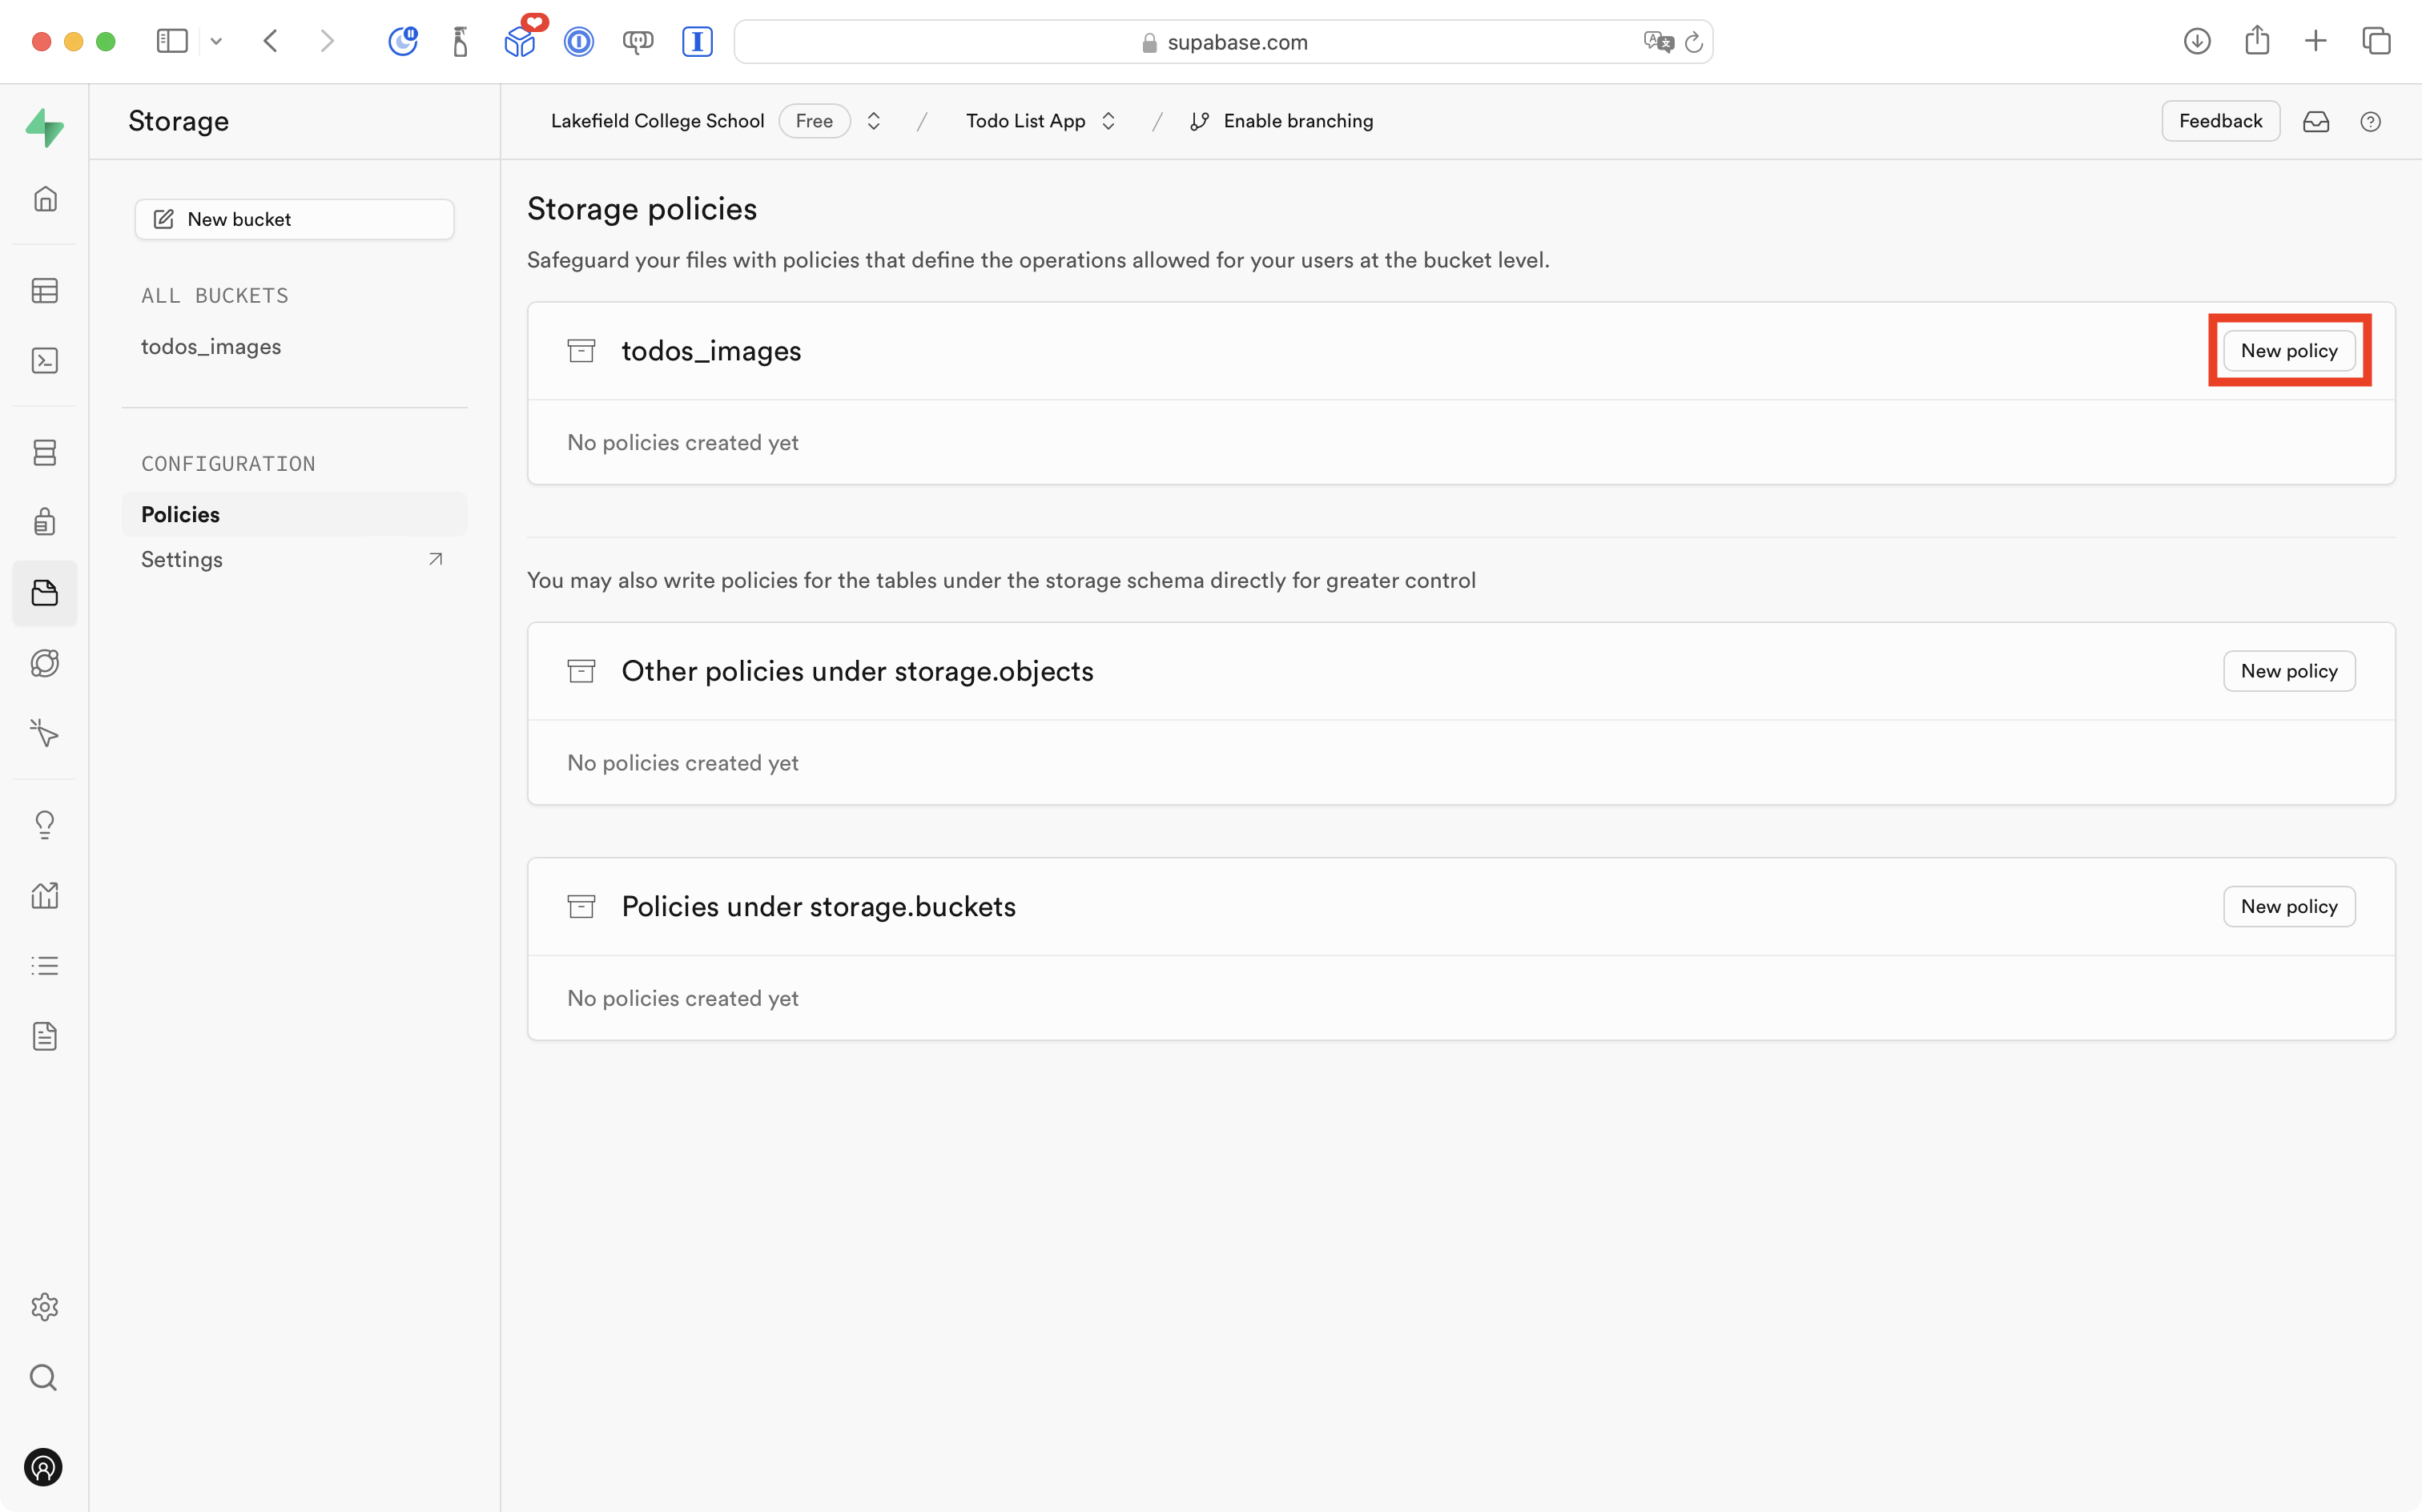2422x1512 pixels.
Task: Open the Table Editor sidebar icon
Action: (45, 291)
